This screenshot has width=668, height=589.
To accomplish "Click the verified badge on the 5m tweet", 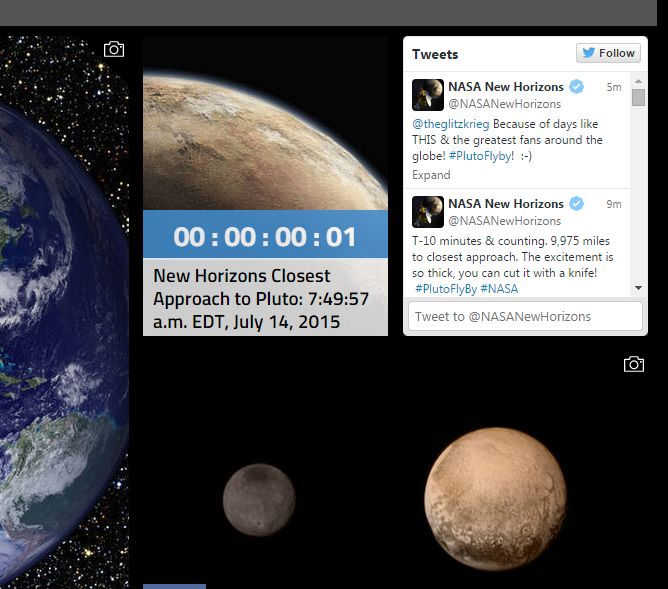I will [576, 86].
